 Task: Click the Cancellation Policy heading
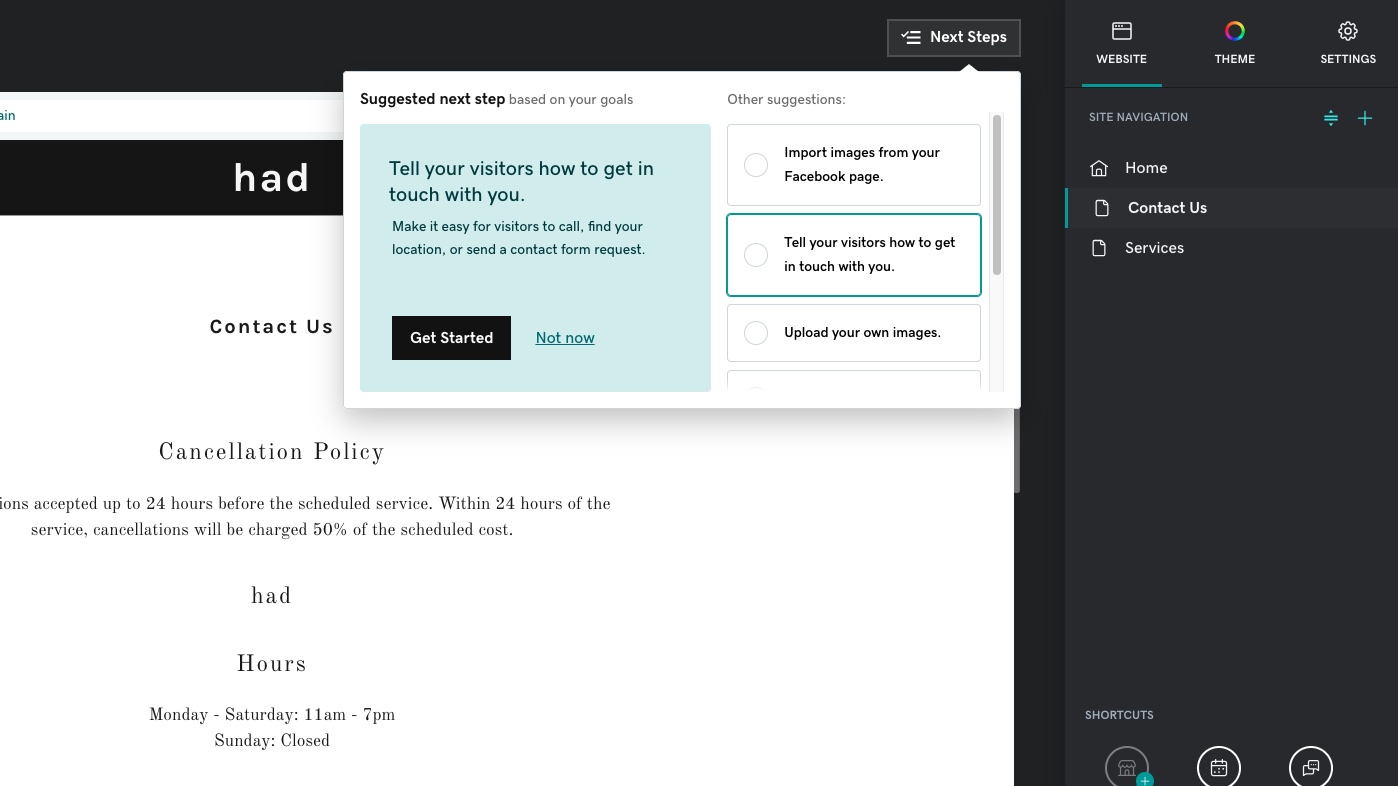coord(272,452)
